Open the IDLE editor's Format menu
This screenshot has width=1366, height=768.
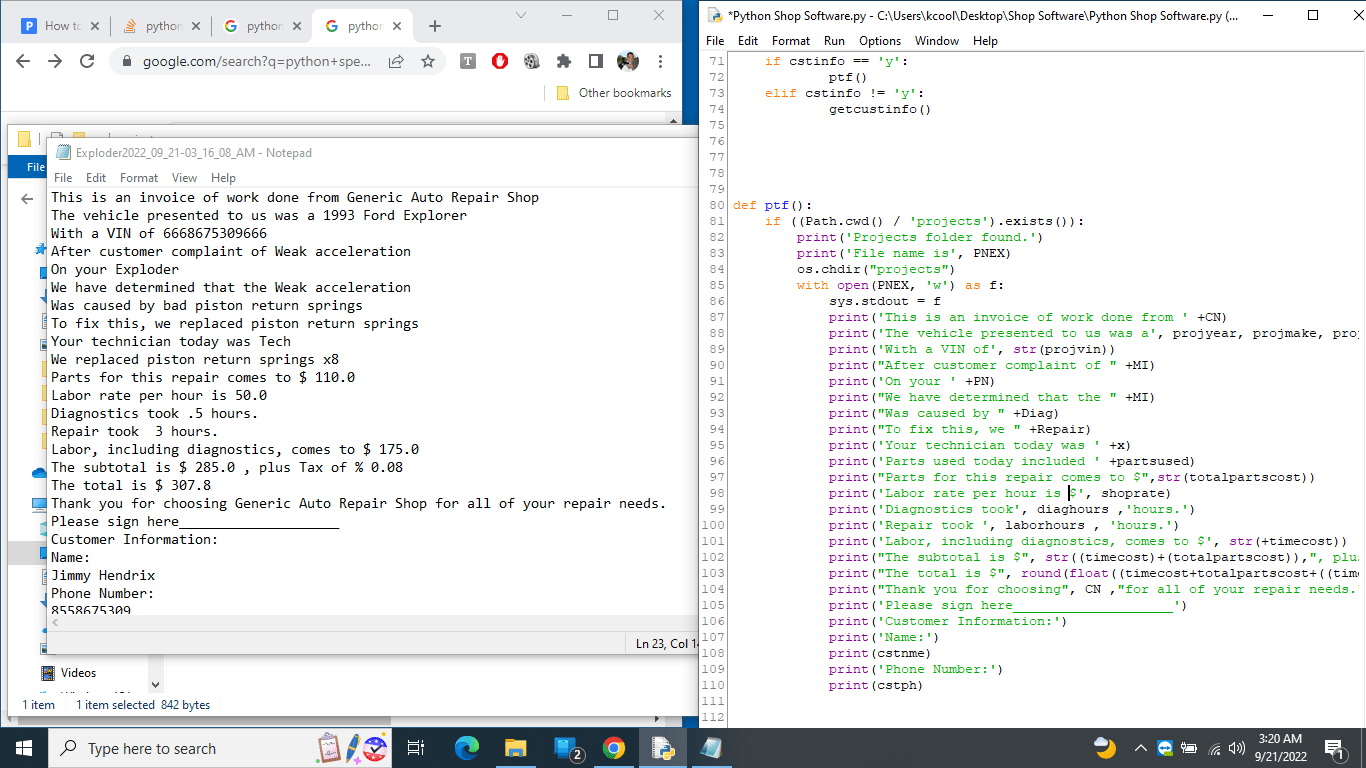coord(791,41)
